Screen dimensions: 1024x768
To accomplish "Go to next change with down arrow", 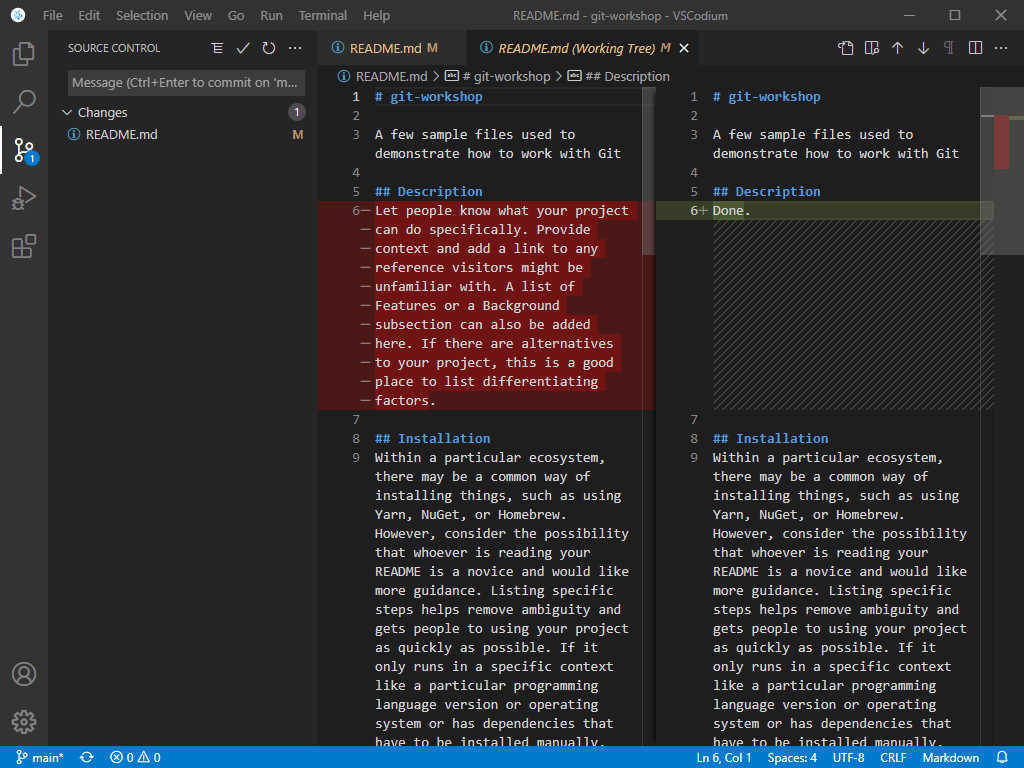I will tap(923, 48).
